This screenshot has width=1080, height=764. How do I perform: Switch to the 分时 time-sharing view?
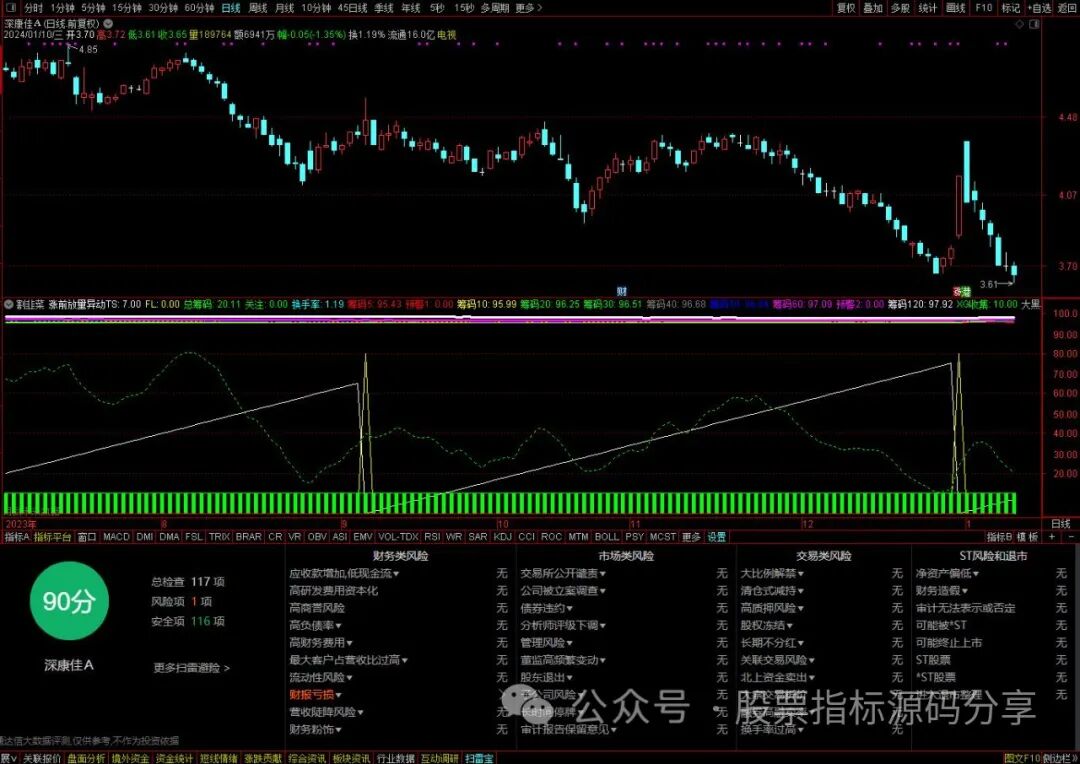pos(33,8)
